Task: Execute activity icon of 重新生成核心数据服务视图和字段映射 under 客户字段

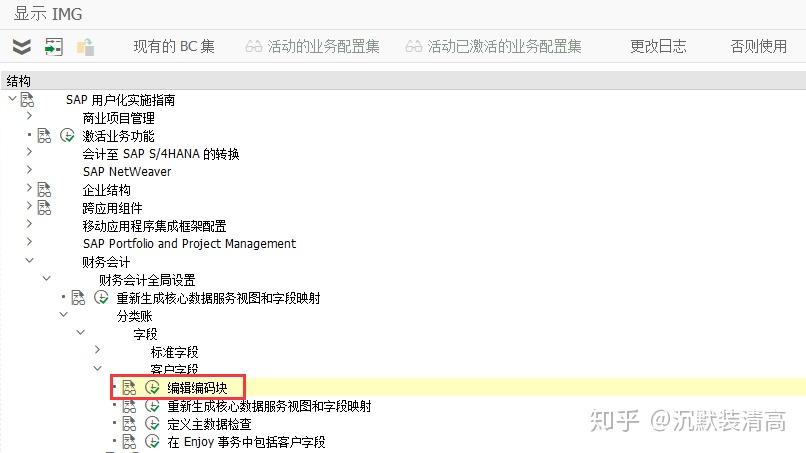Action: click(152, 406)
